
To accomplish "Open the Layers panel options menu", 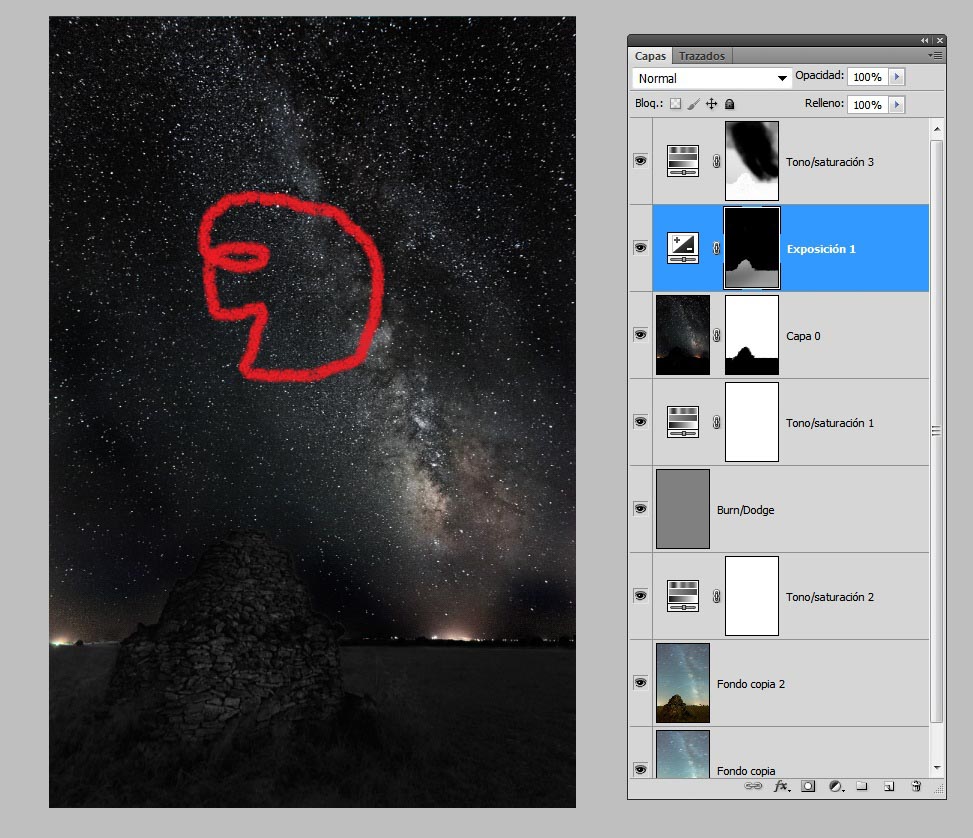I will tap(935, 56).
